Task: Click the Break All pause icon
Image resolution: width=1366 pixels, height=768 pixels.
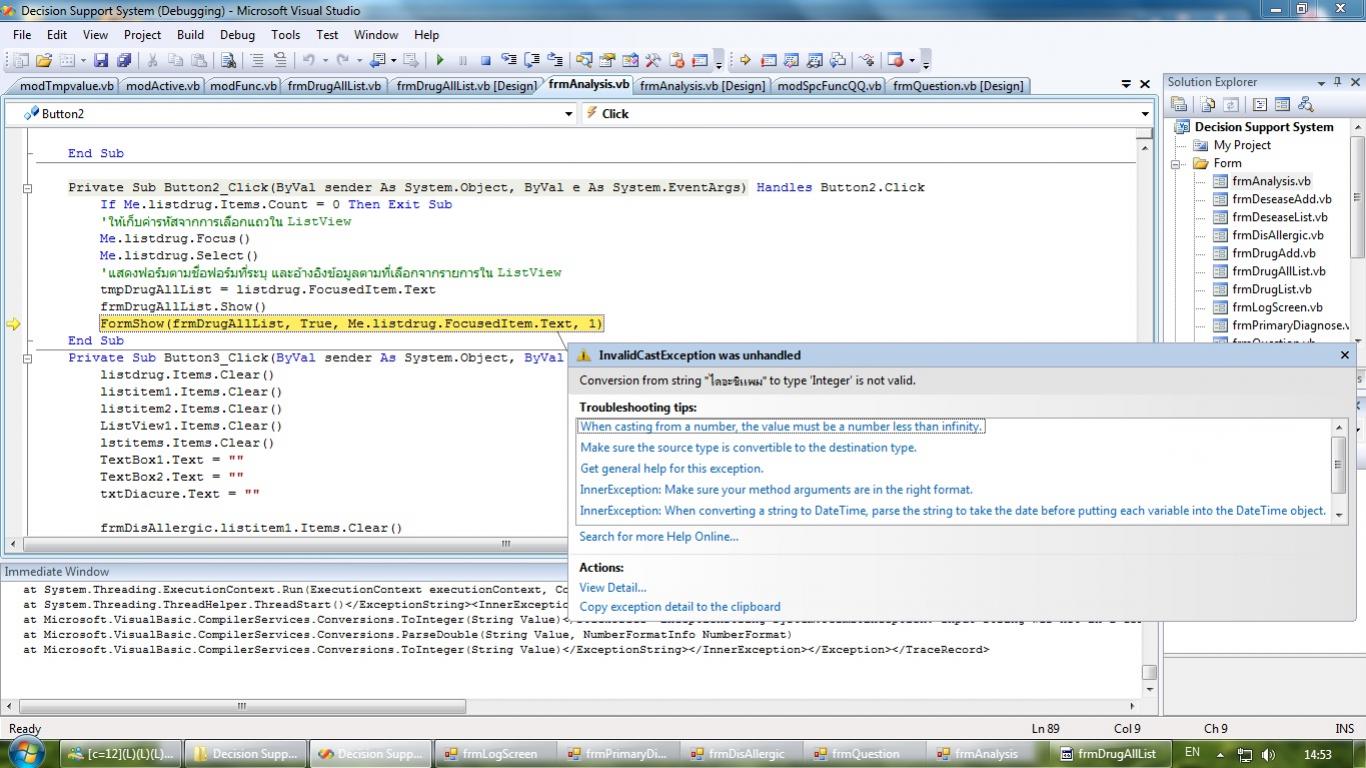Action: 463,60
